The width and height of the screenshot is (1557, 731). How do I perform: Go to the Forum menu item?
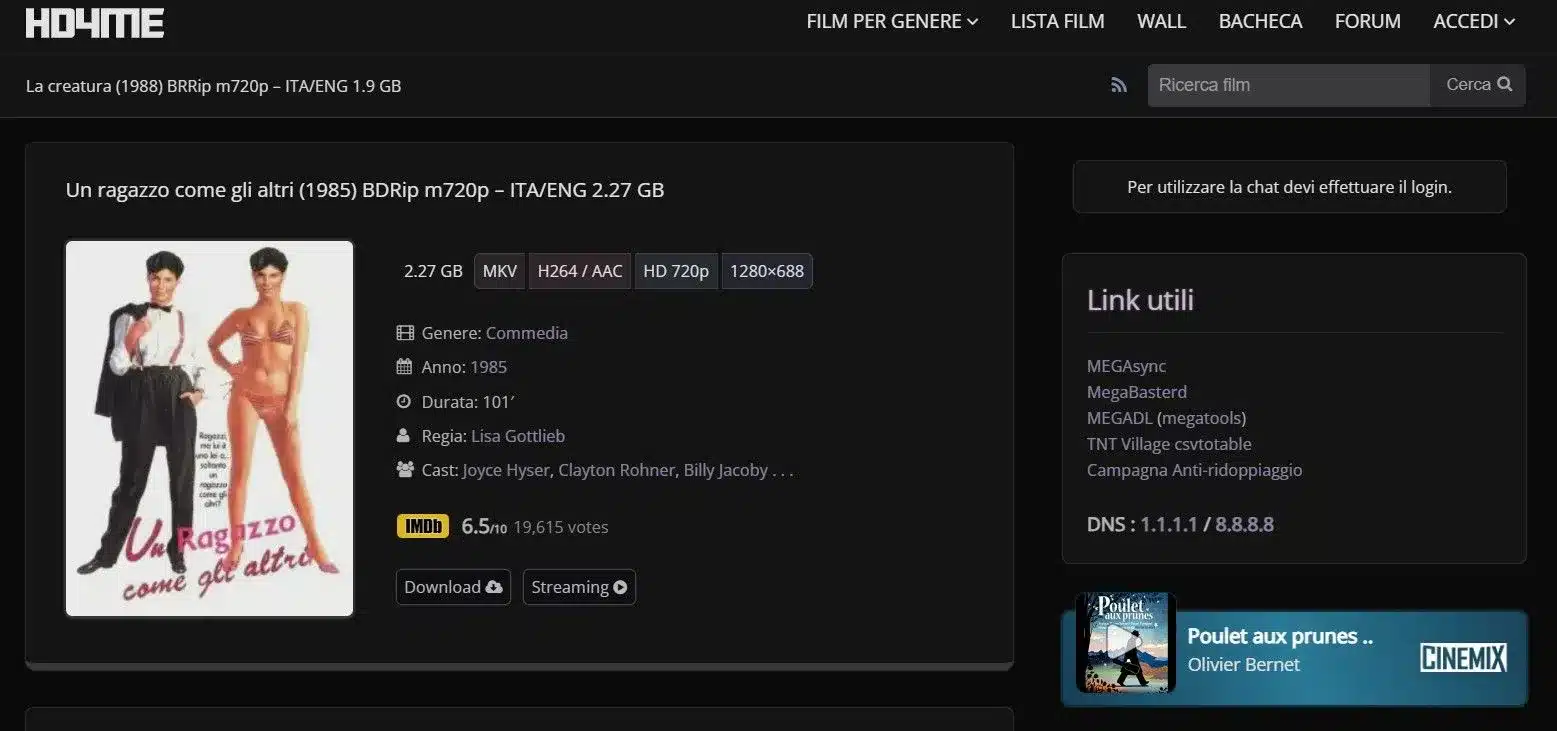coord(1367,22)
